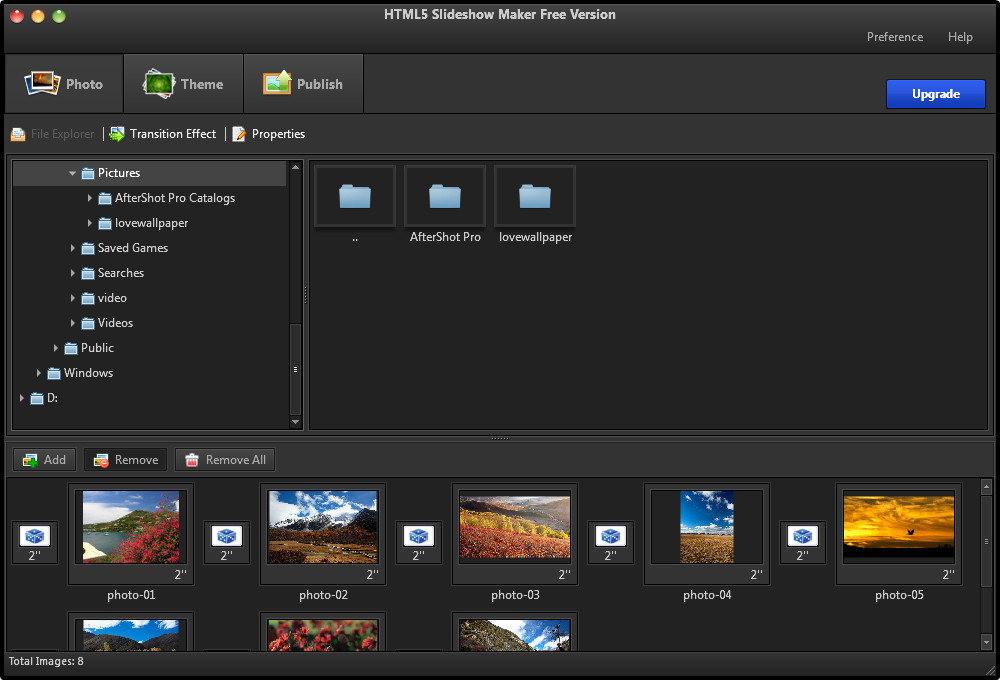The image size is (1000, 680).
Task: Open the Help menu
Action: pyautogui.click(x=960, y=37)
